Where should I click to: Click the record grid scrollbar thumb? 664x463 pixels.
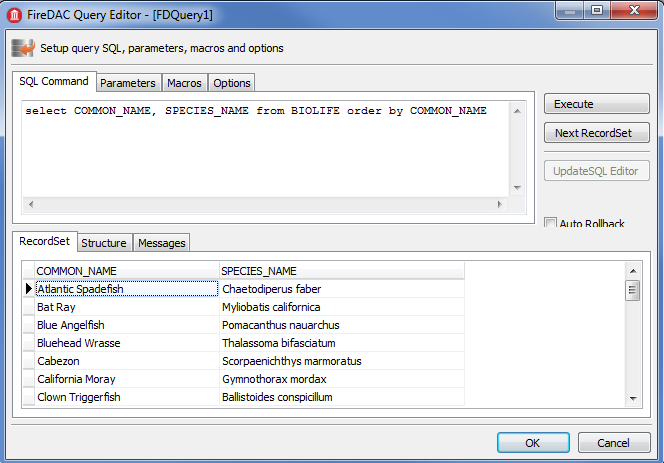[633, 290]
